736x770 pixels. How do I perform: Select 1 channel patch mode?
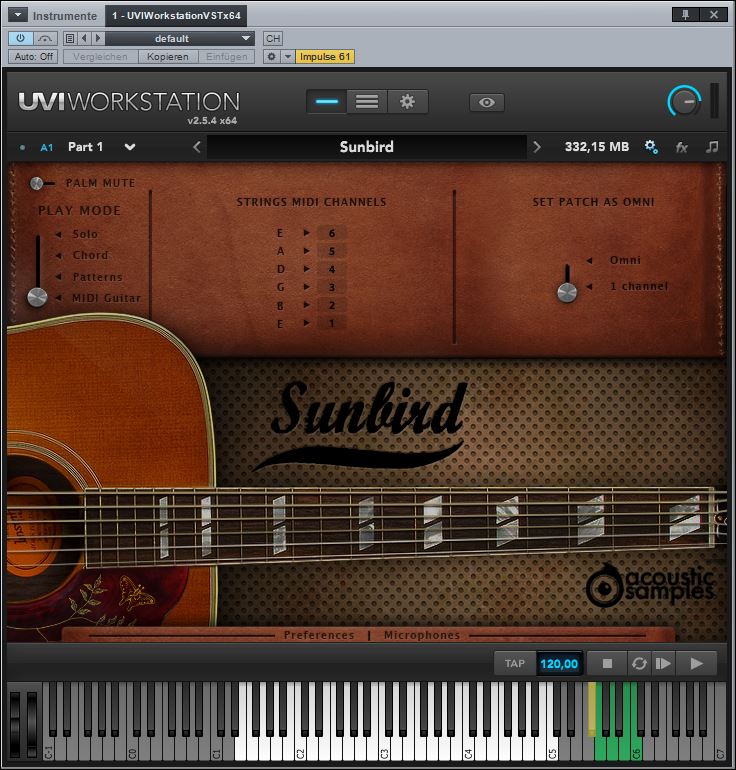coord(639,286)
